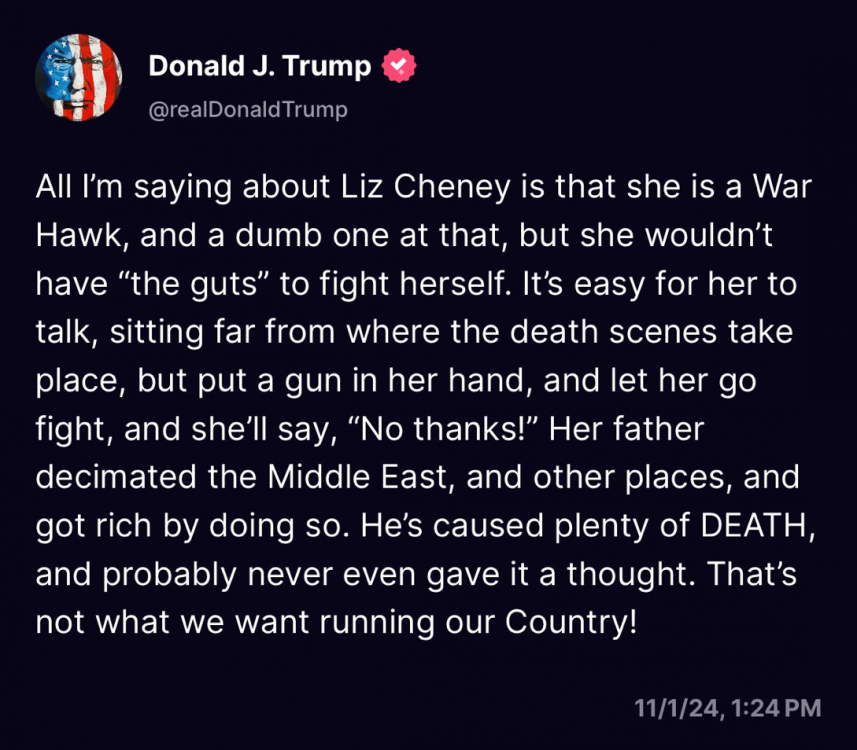Screen dimensions: 857x750
Task: Click the words "put a gun"
Action: pos(263,380)
